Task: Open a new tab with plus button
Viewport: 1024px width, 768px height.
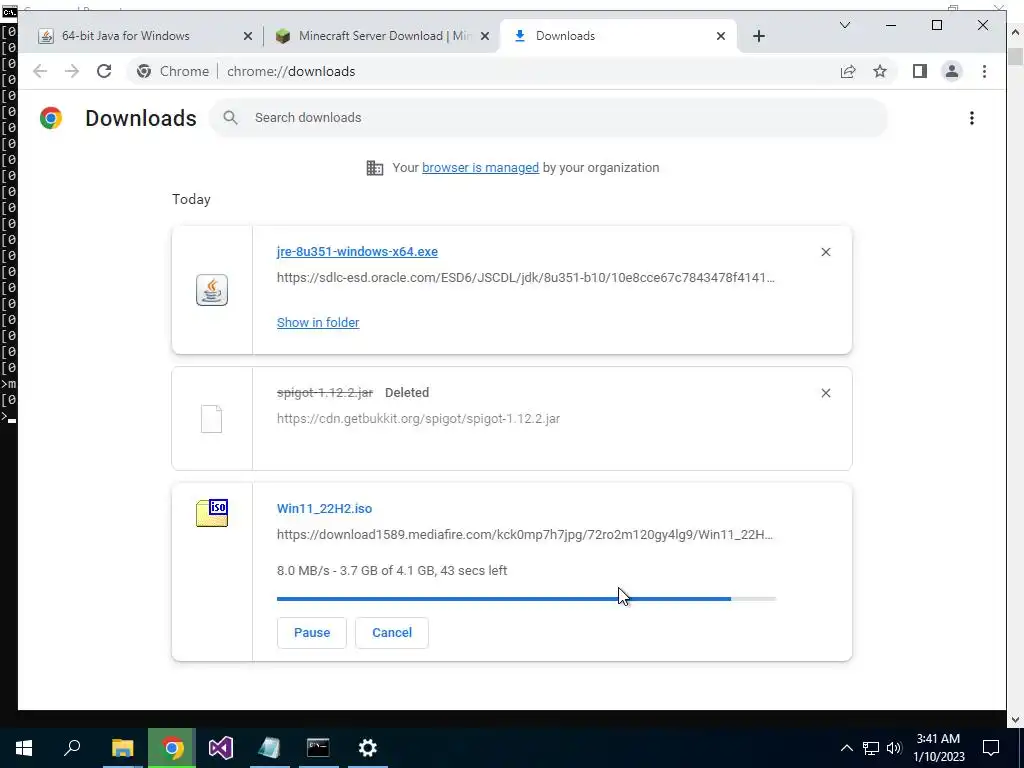Action: (758, 37)
